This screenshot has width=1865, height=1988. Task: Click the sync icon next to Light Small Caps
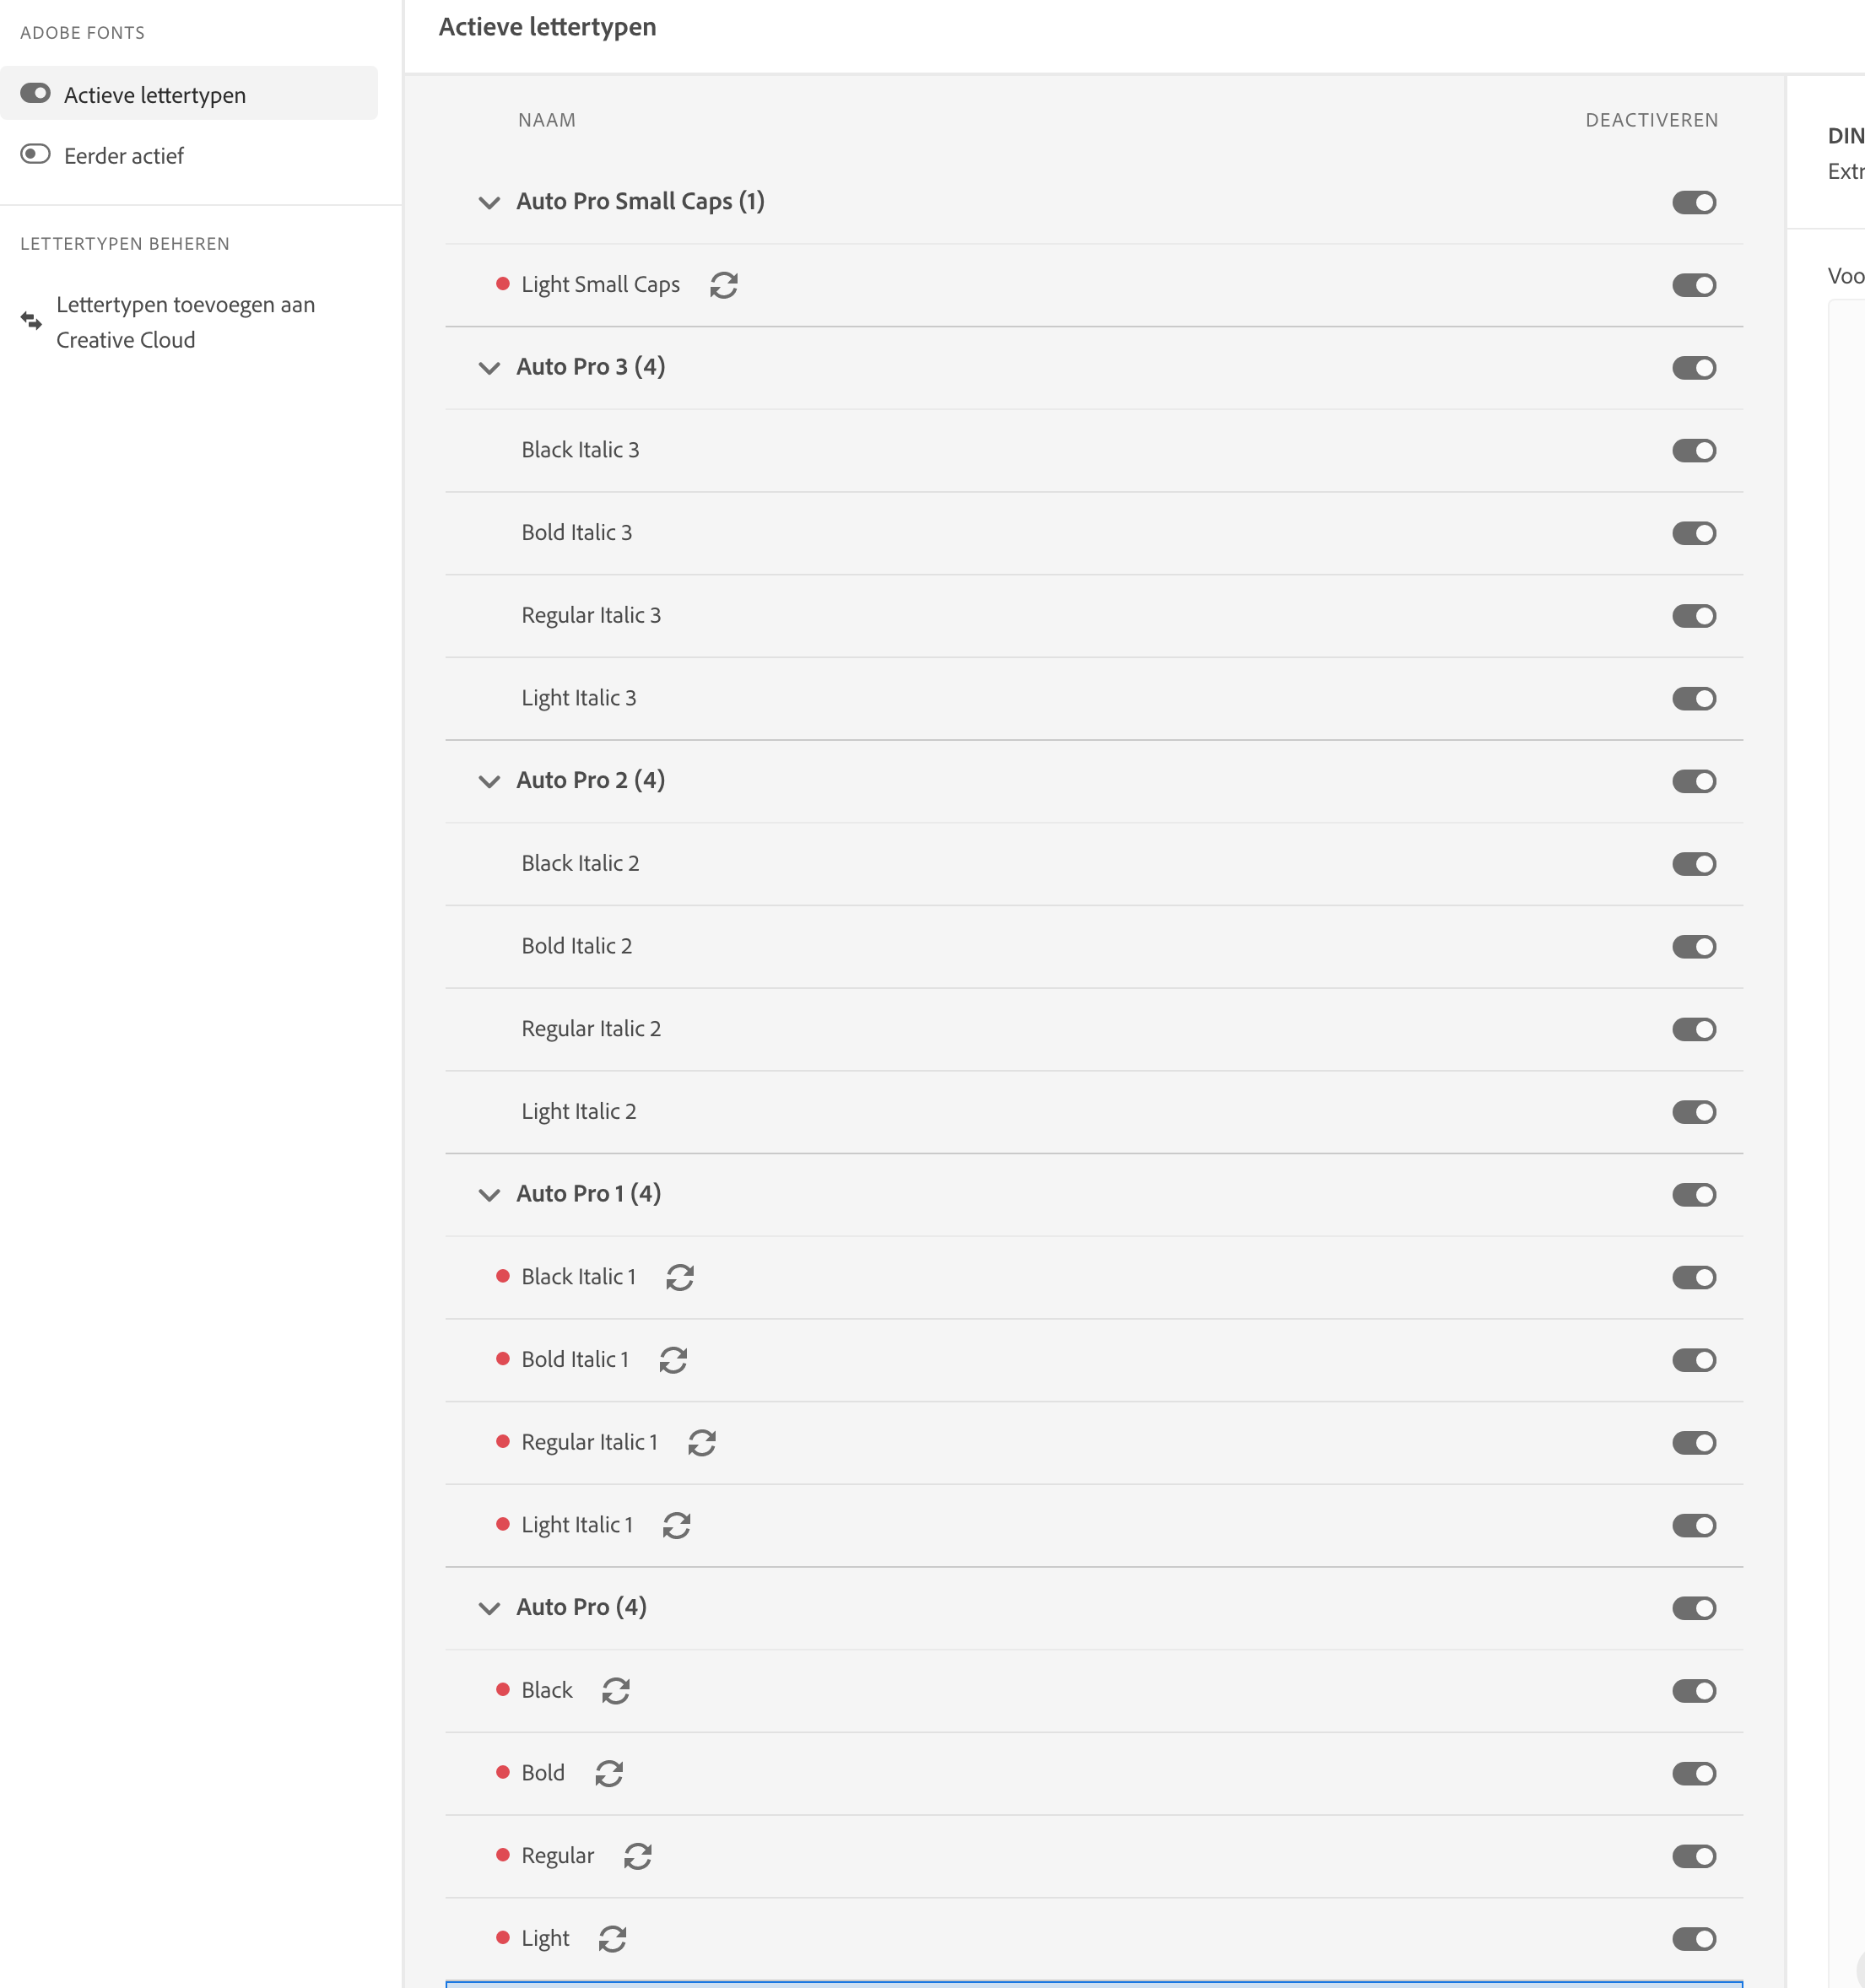coord(723,285)
